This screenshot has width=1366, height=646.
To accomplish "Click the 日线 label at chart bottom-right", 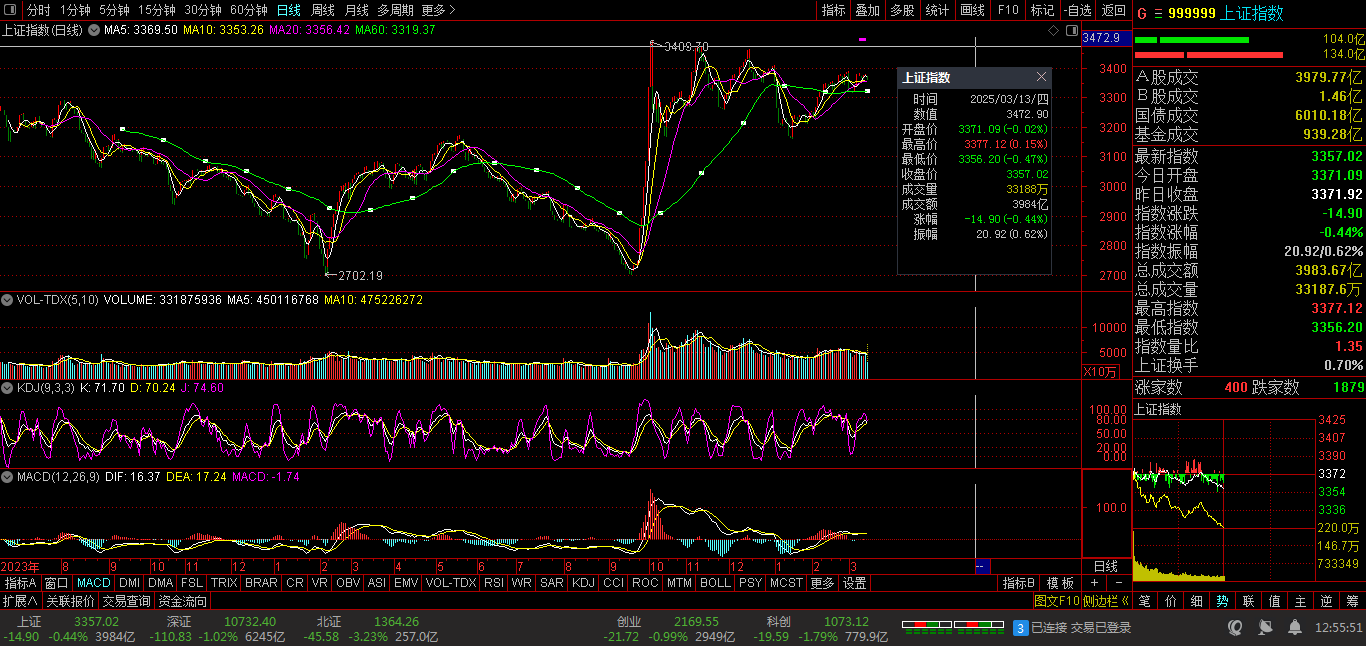I will [1105, 566].
